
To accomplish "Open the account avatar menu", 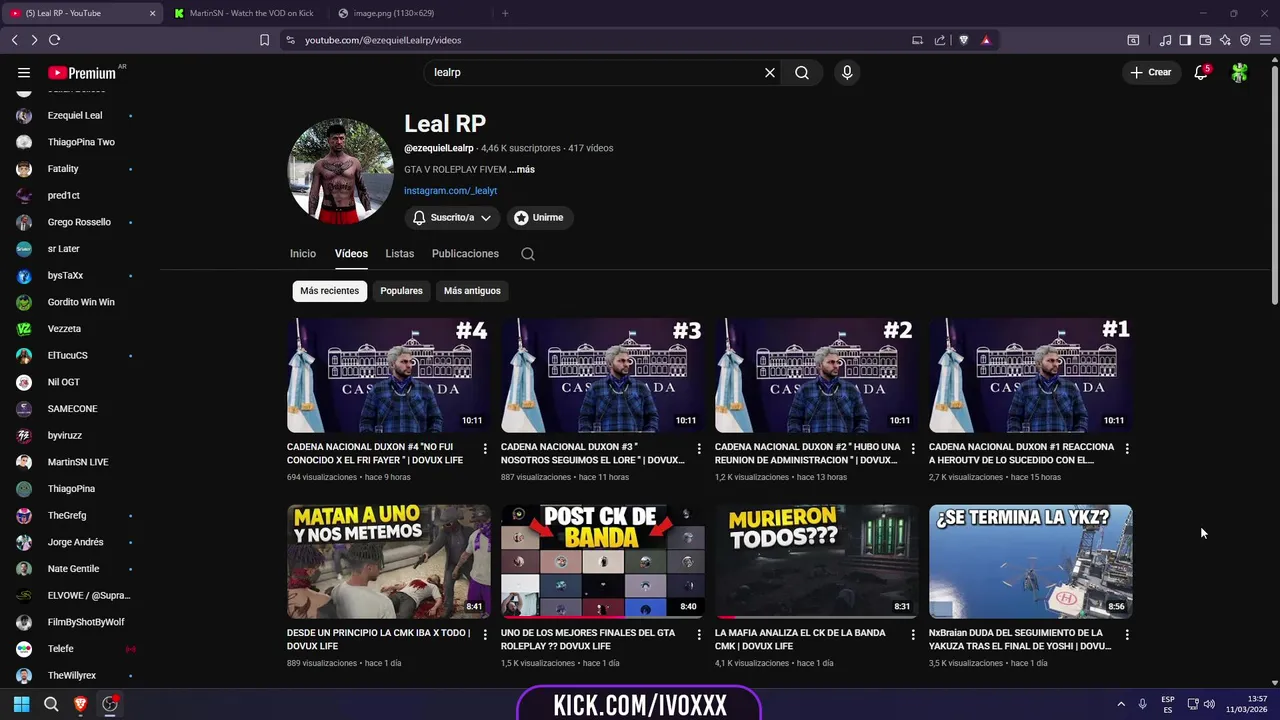I will 1240,72.
